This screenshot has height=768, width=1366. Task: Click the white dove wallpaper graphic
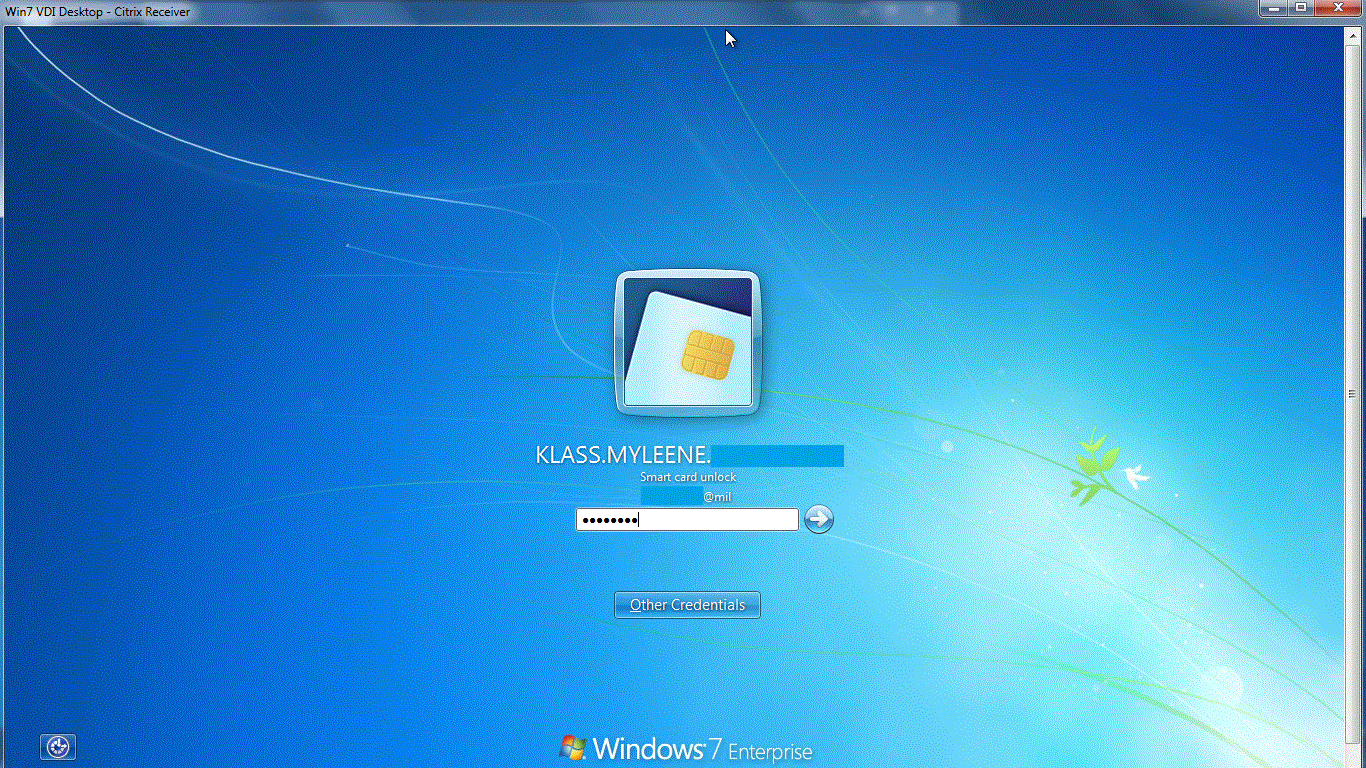click(1136, 476)
